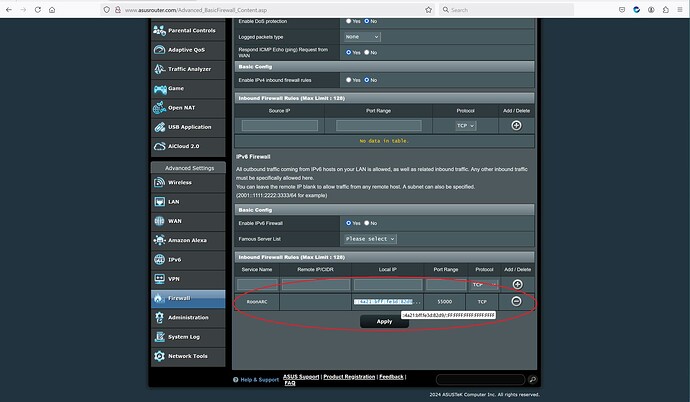Click the Wireless settings icon
690x402 pixels.
click(159, 183)
